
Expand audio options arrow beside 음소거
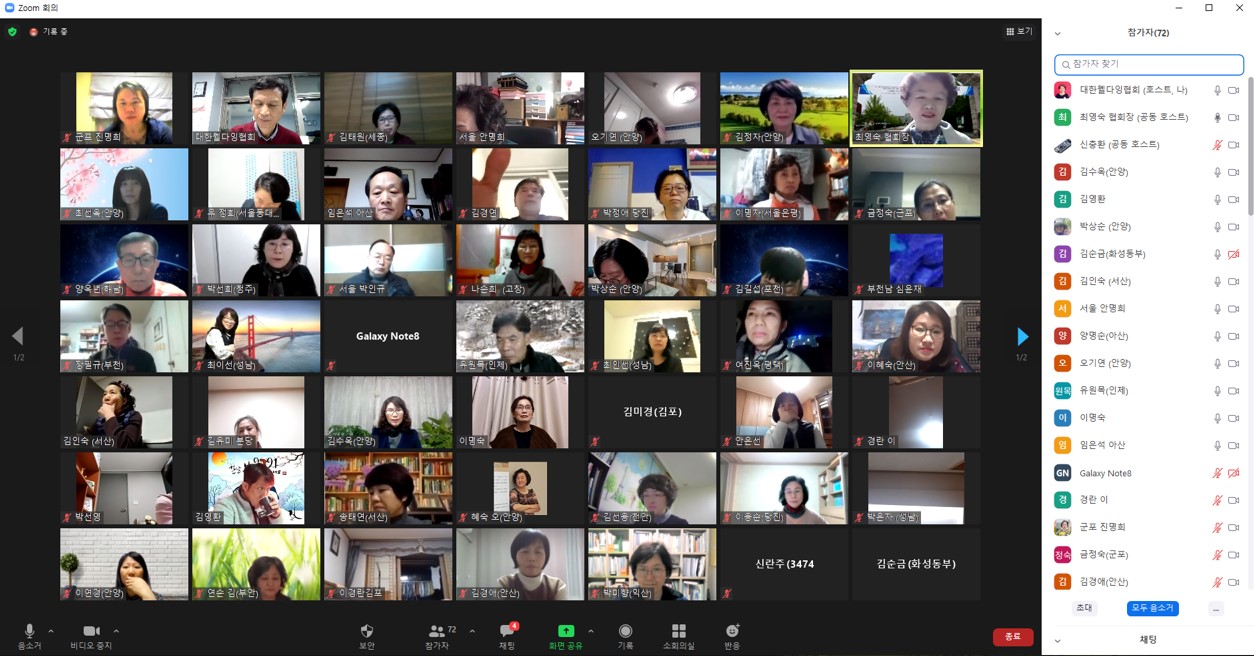click(51, 631)
